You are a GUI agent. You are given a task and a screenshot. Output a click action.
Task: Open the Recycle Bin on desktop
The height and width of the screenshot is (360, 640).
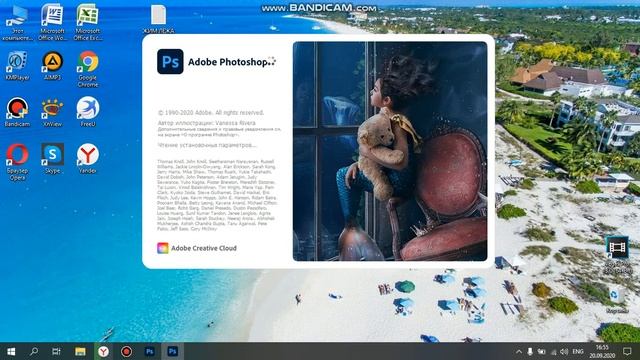pos(616,300)
